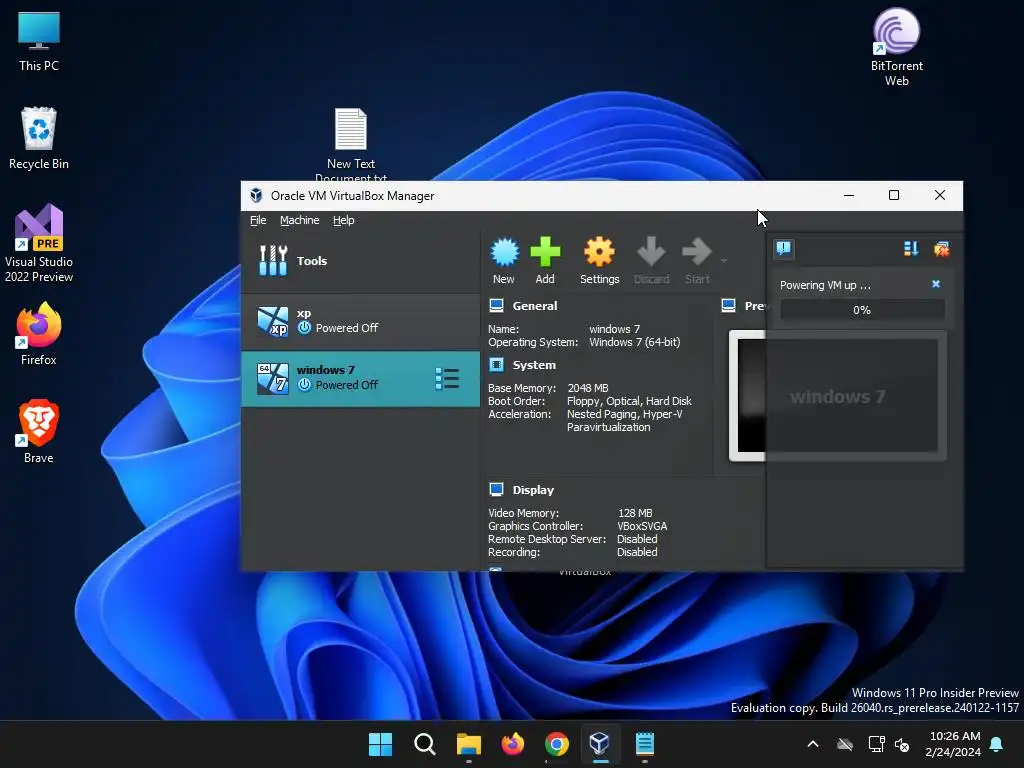This screenshot has width=1024, height=768.
Task: Click the network status tray icon
Action: (x=876, y=744)
